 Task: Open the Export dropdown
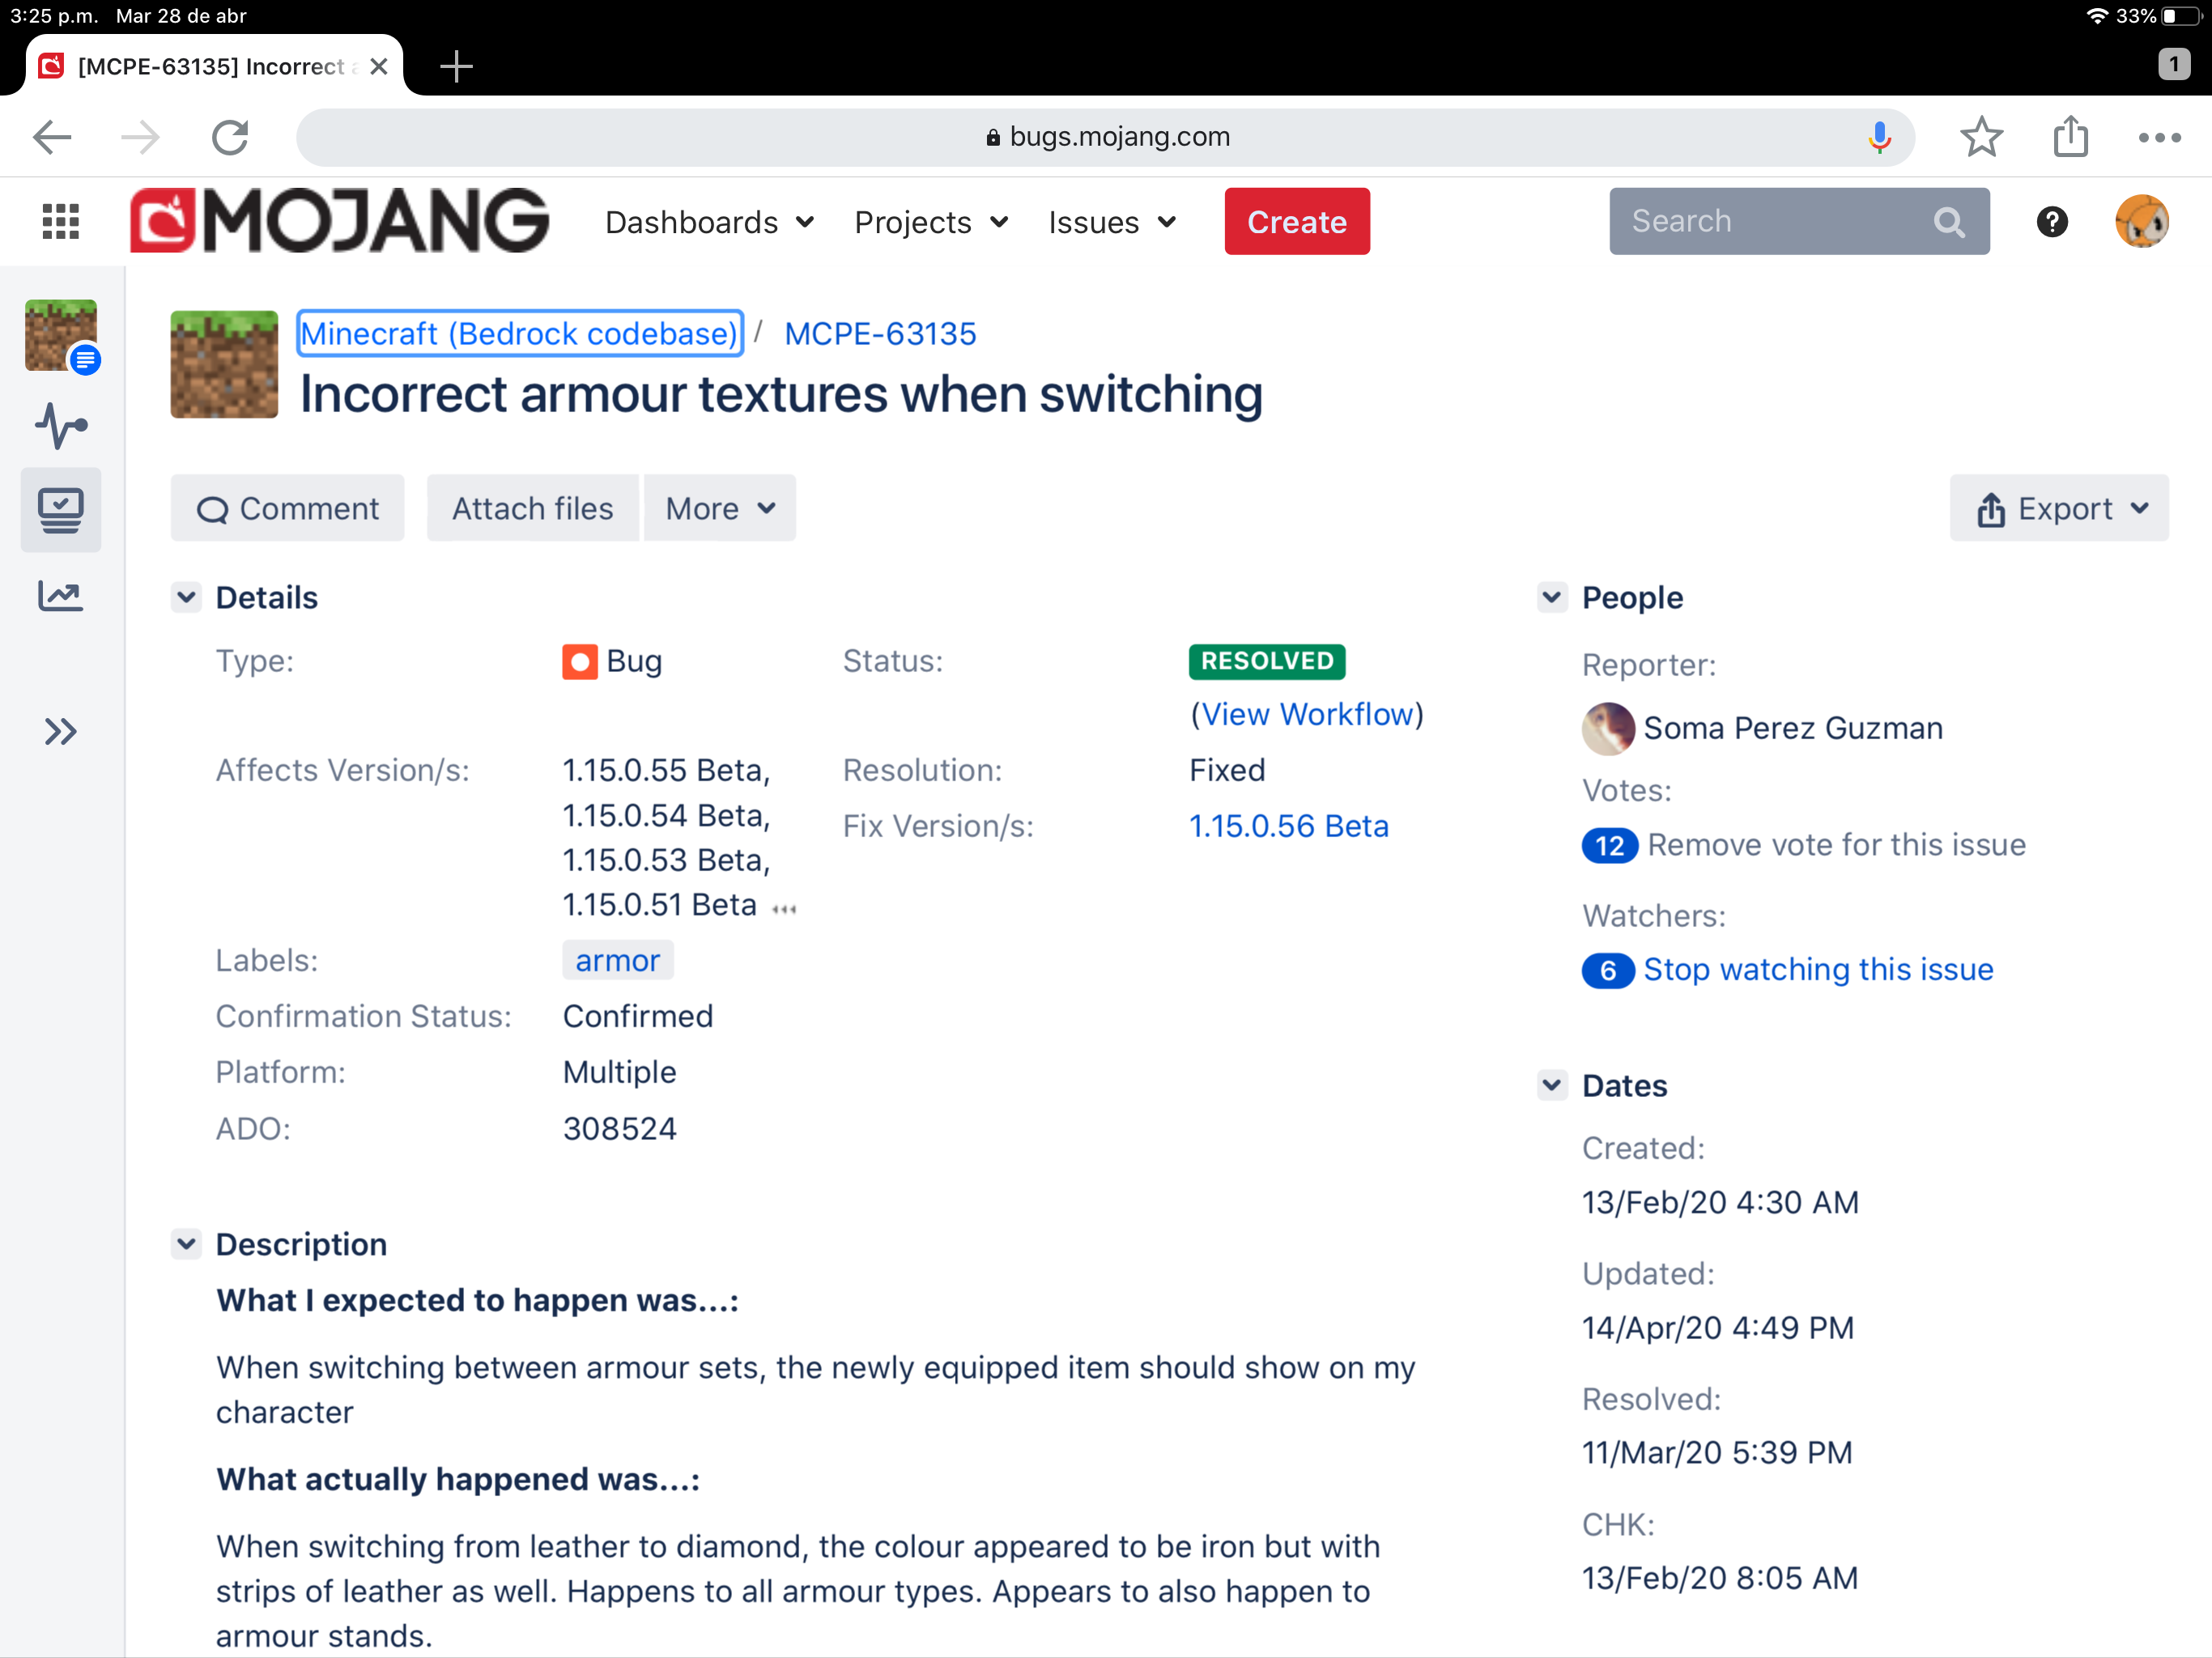[x=2059, y=509]
